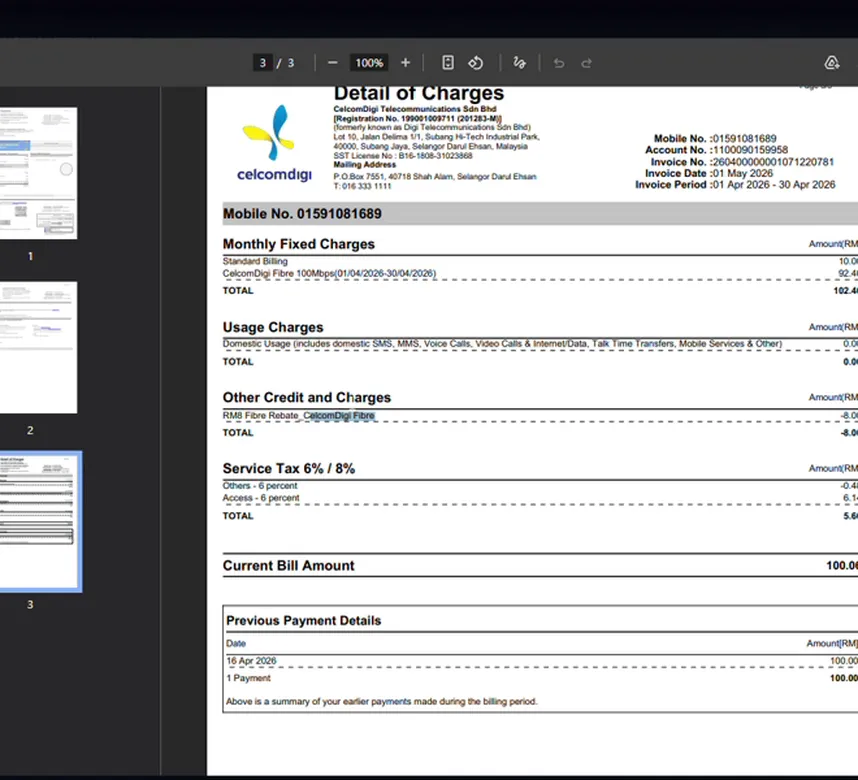The width and height of the screenshot is (858, 780).
Task: Click the "Monthly Fixed Charges" heading
Action: pos(299,244)
